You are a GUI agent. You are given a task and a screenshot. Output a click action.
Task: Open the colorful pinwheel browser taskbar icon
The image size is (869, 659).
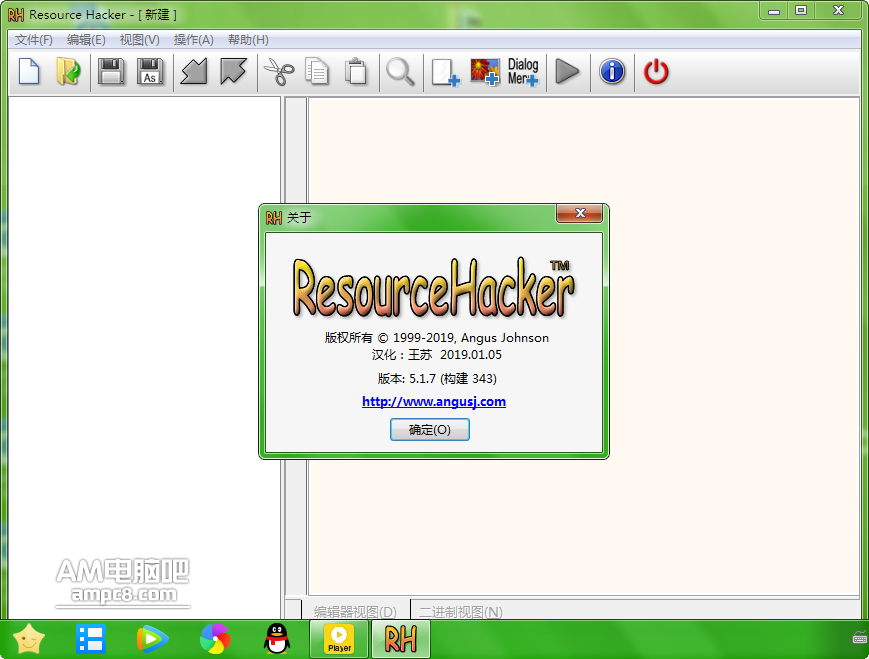click(215, 639)
